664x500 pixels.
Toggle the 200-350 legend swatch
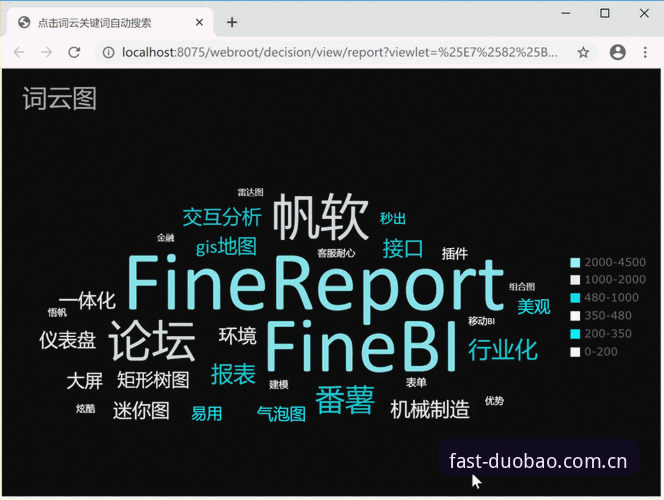click(x=575, y=334)
